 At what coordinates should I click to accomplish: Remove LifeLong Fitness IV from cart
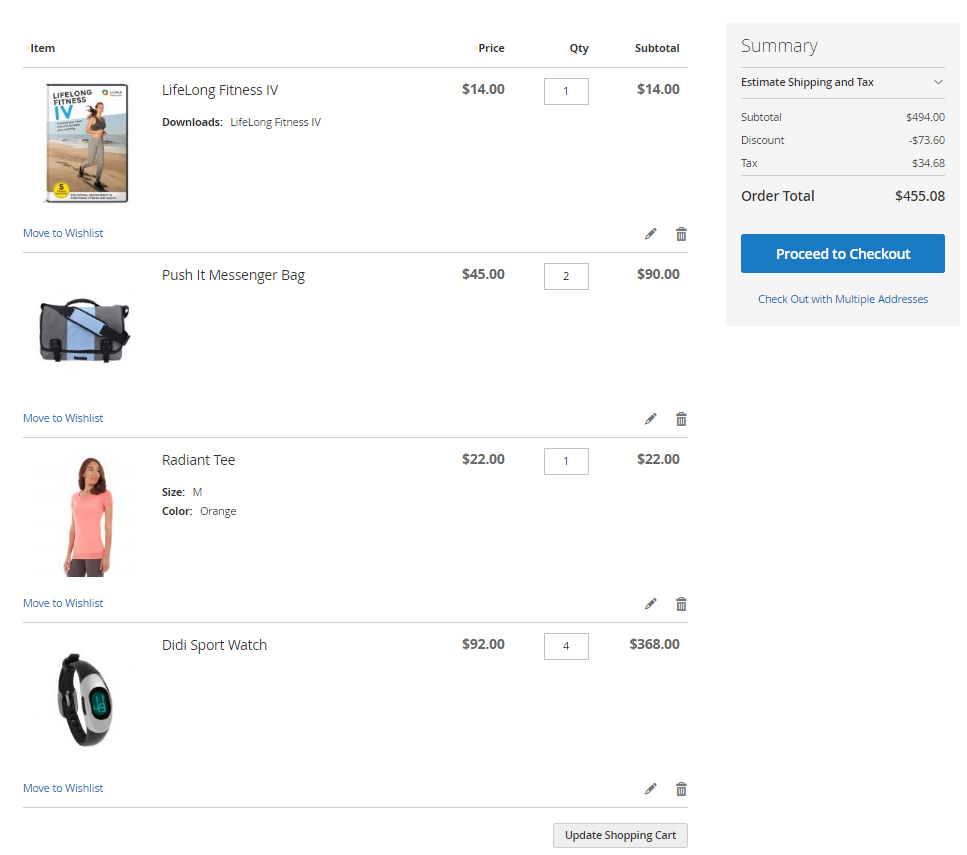click(x=681, y=234)
